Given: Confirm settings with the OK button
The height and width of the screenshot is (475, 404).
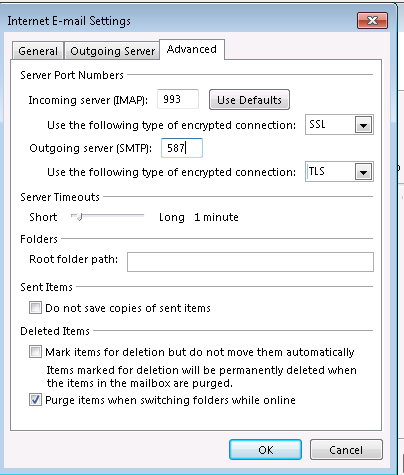Looking at the screenshot, I should click(265, 450).
